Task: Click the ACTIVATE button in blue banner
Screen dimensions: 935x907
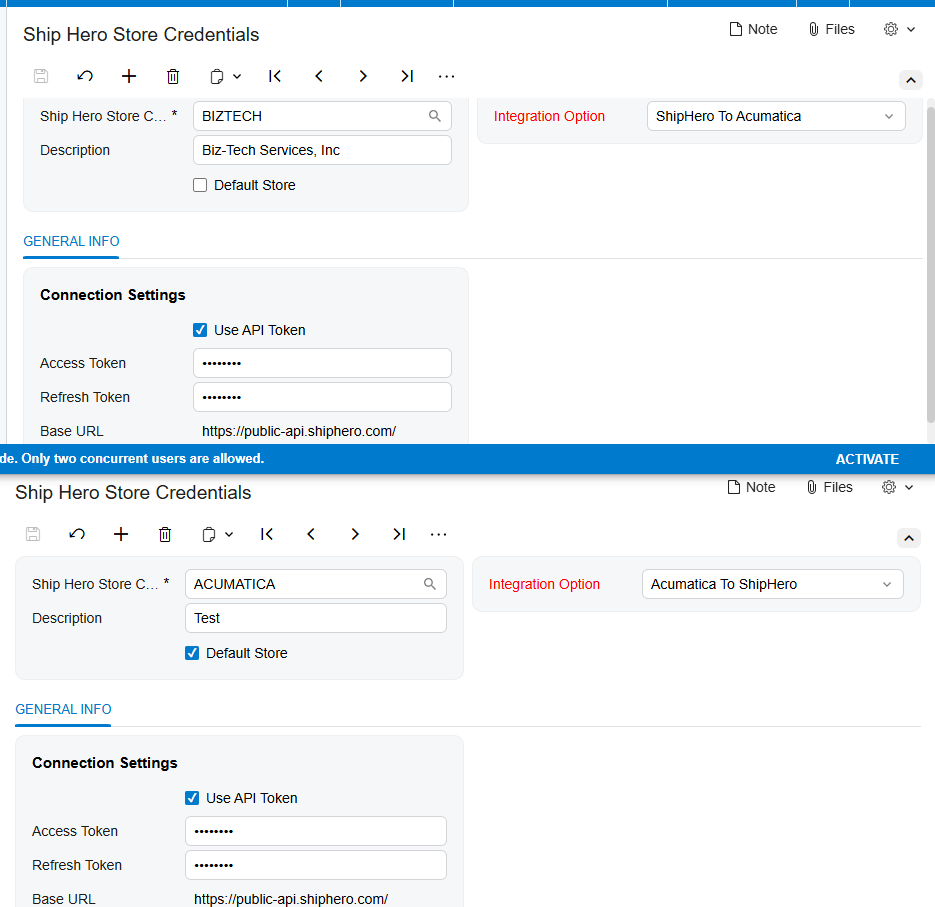Action: pos(867,459)
